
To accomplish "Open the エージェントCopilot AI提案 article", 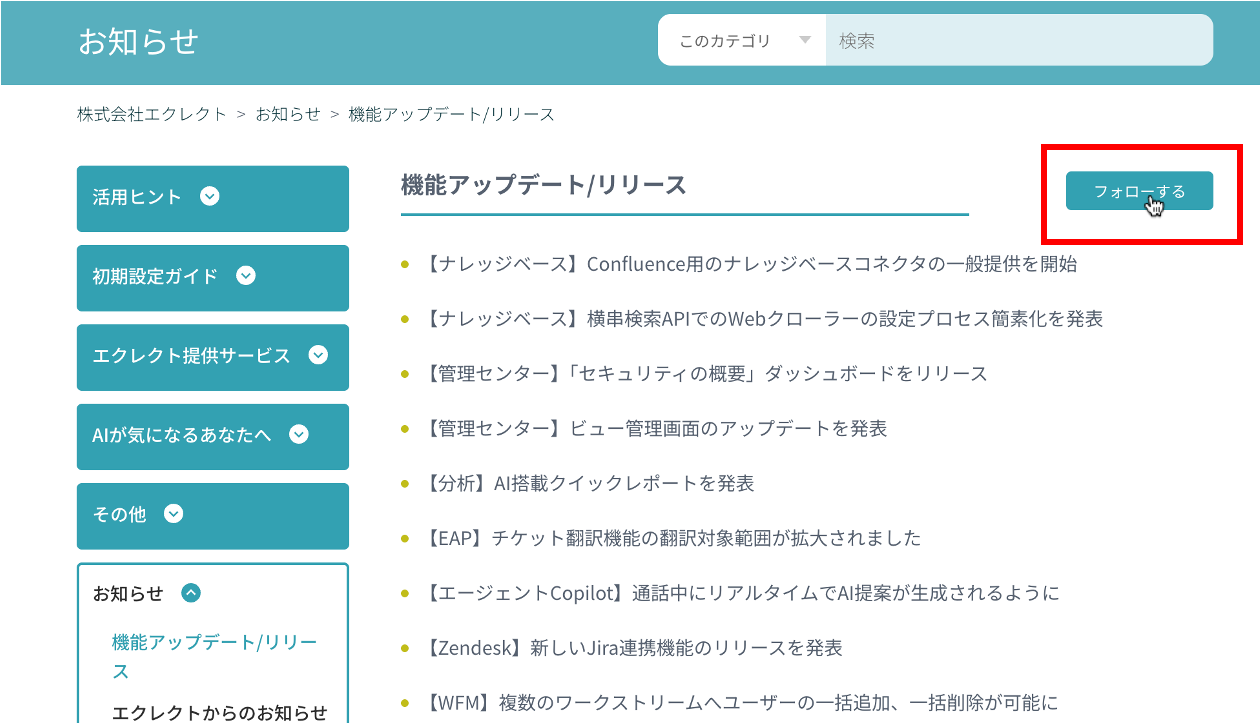I will (740, 593).
